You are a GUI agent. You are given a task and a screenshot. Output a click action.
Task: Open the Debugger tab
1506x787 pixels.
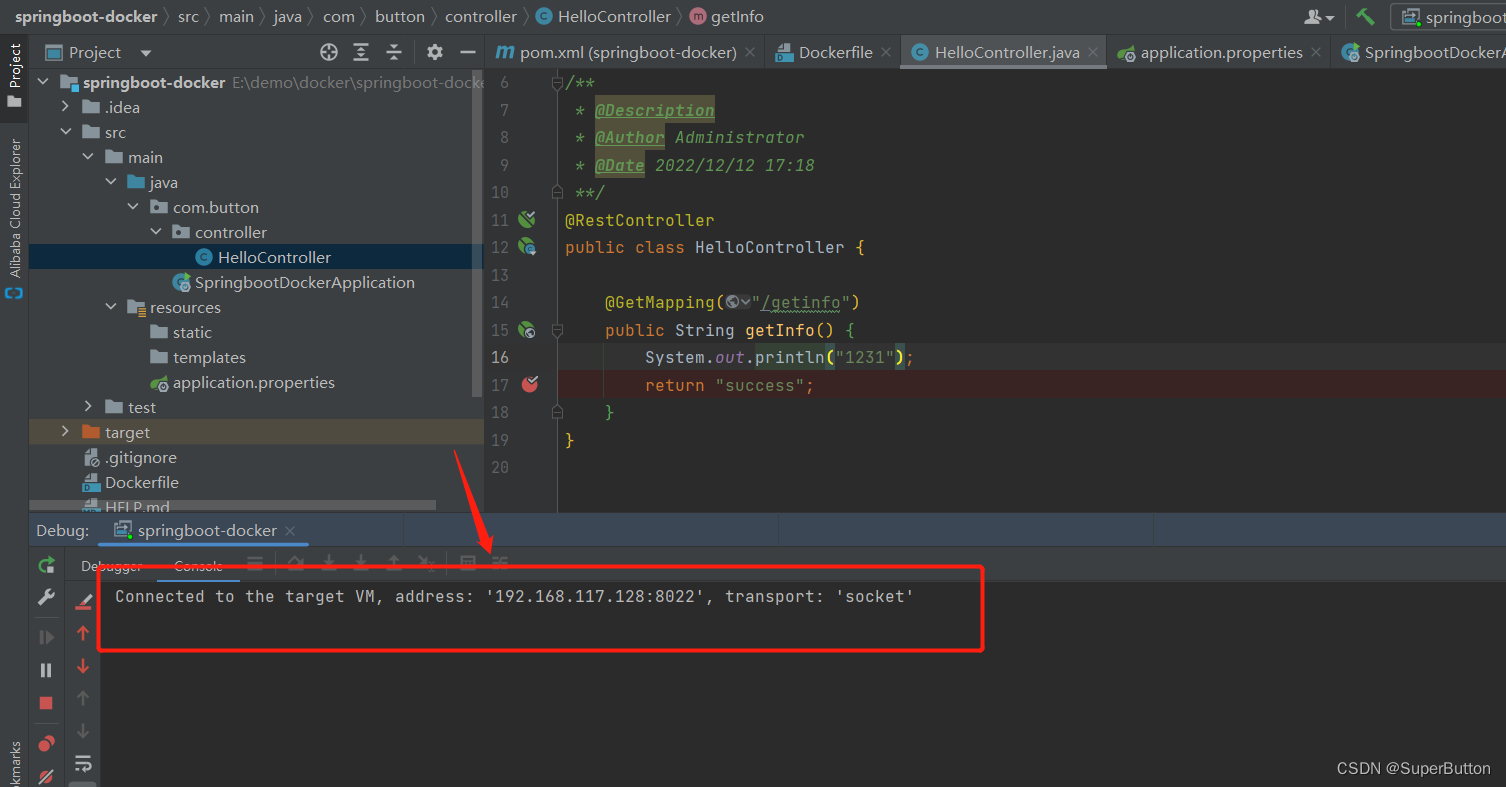(x=112, y=566)
